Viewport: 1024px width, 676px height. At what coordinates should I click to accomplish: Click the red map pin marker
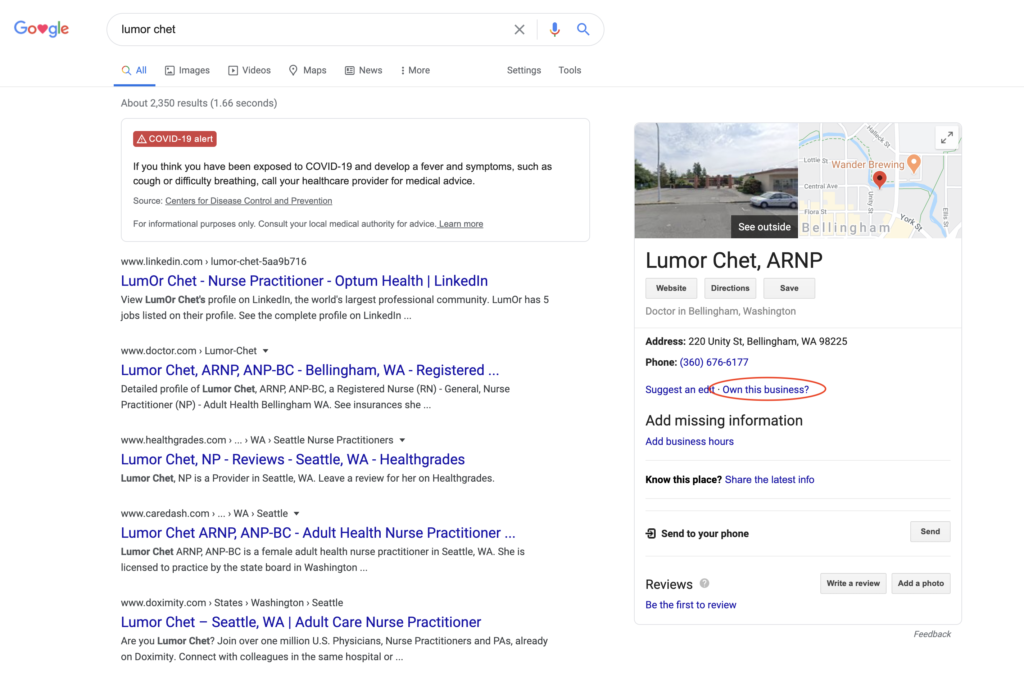tap(880, 180)
